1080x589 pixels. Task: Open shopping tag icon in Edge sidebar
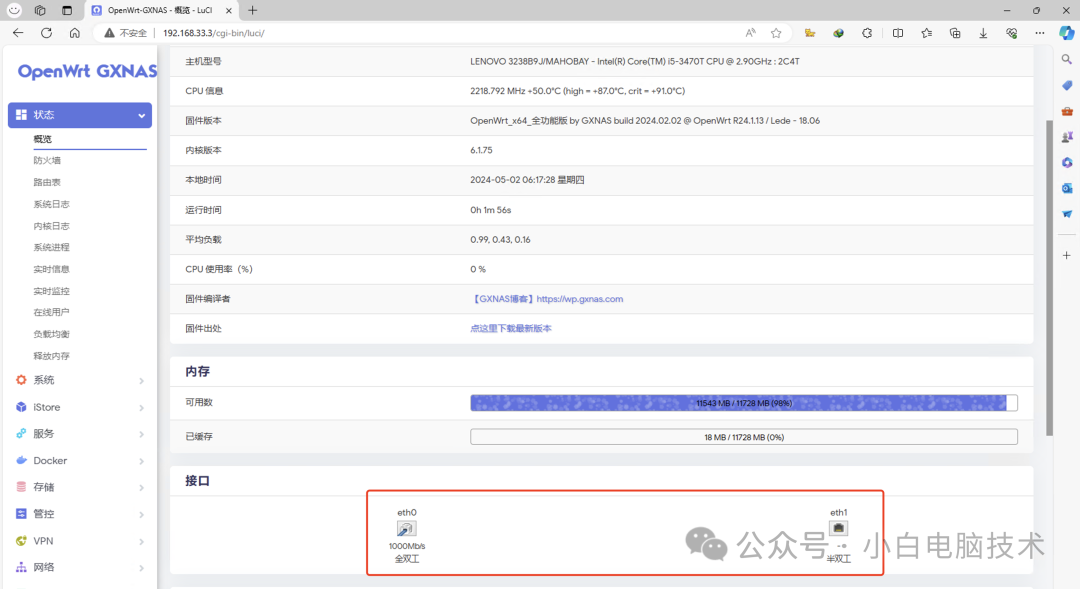tap(1067, 85)
